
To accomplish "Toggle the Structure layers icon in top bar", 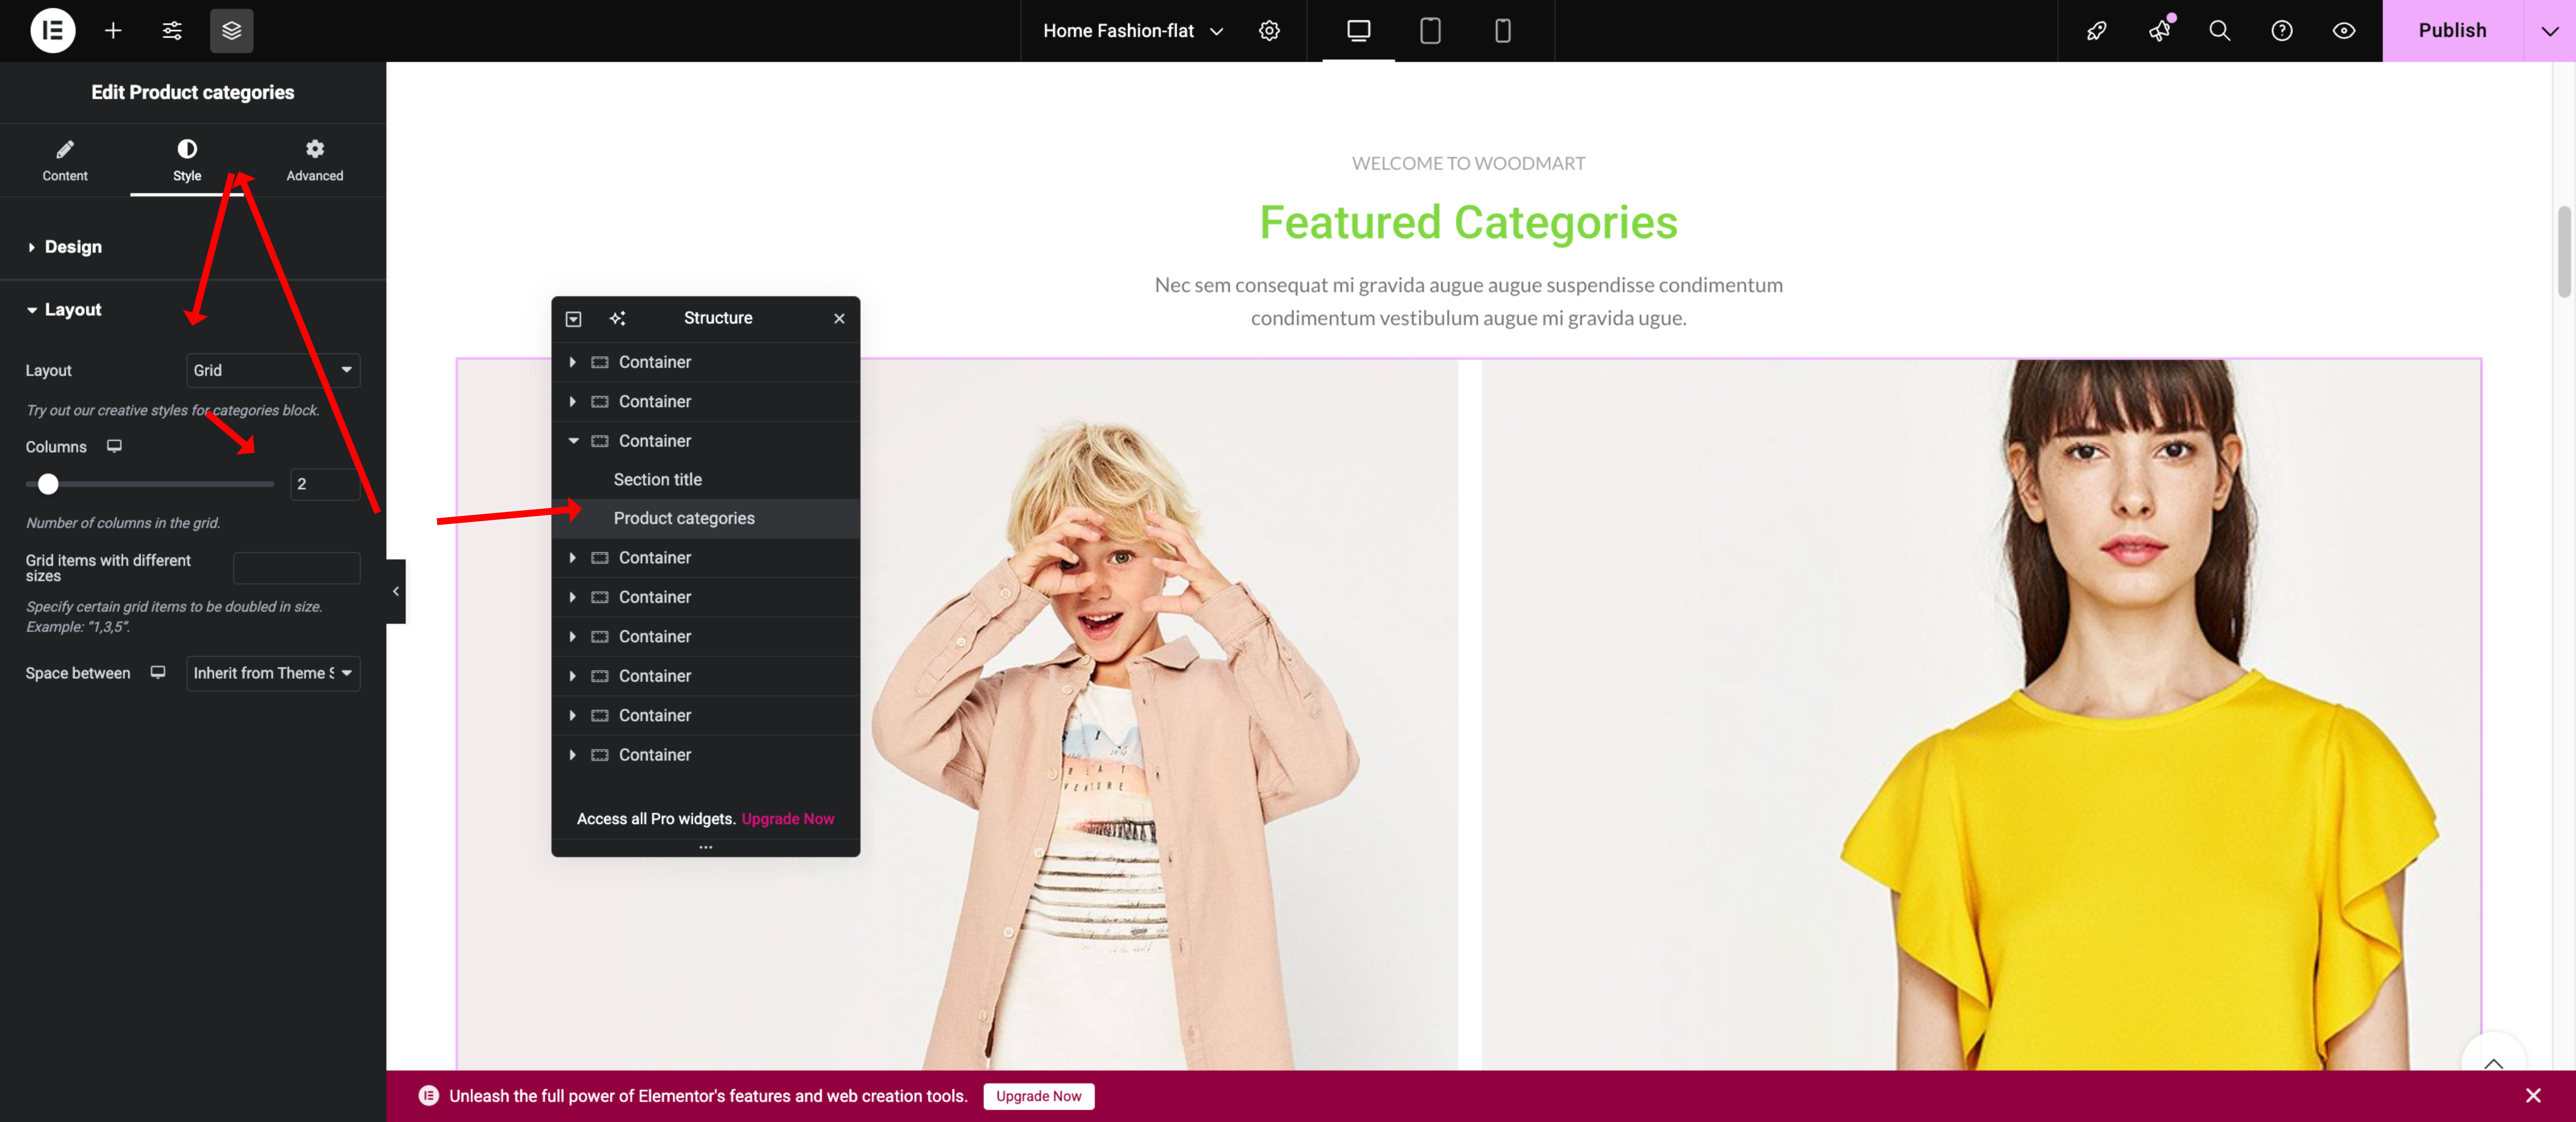I will tap(231, 30).
